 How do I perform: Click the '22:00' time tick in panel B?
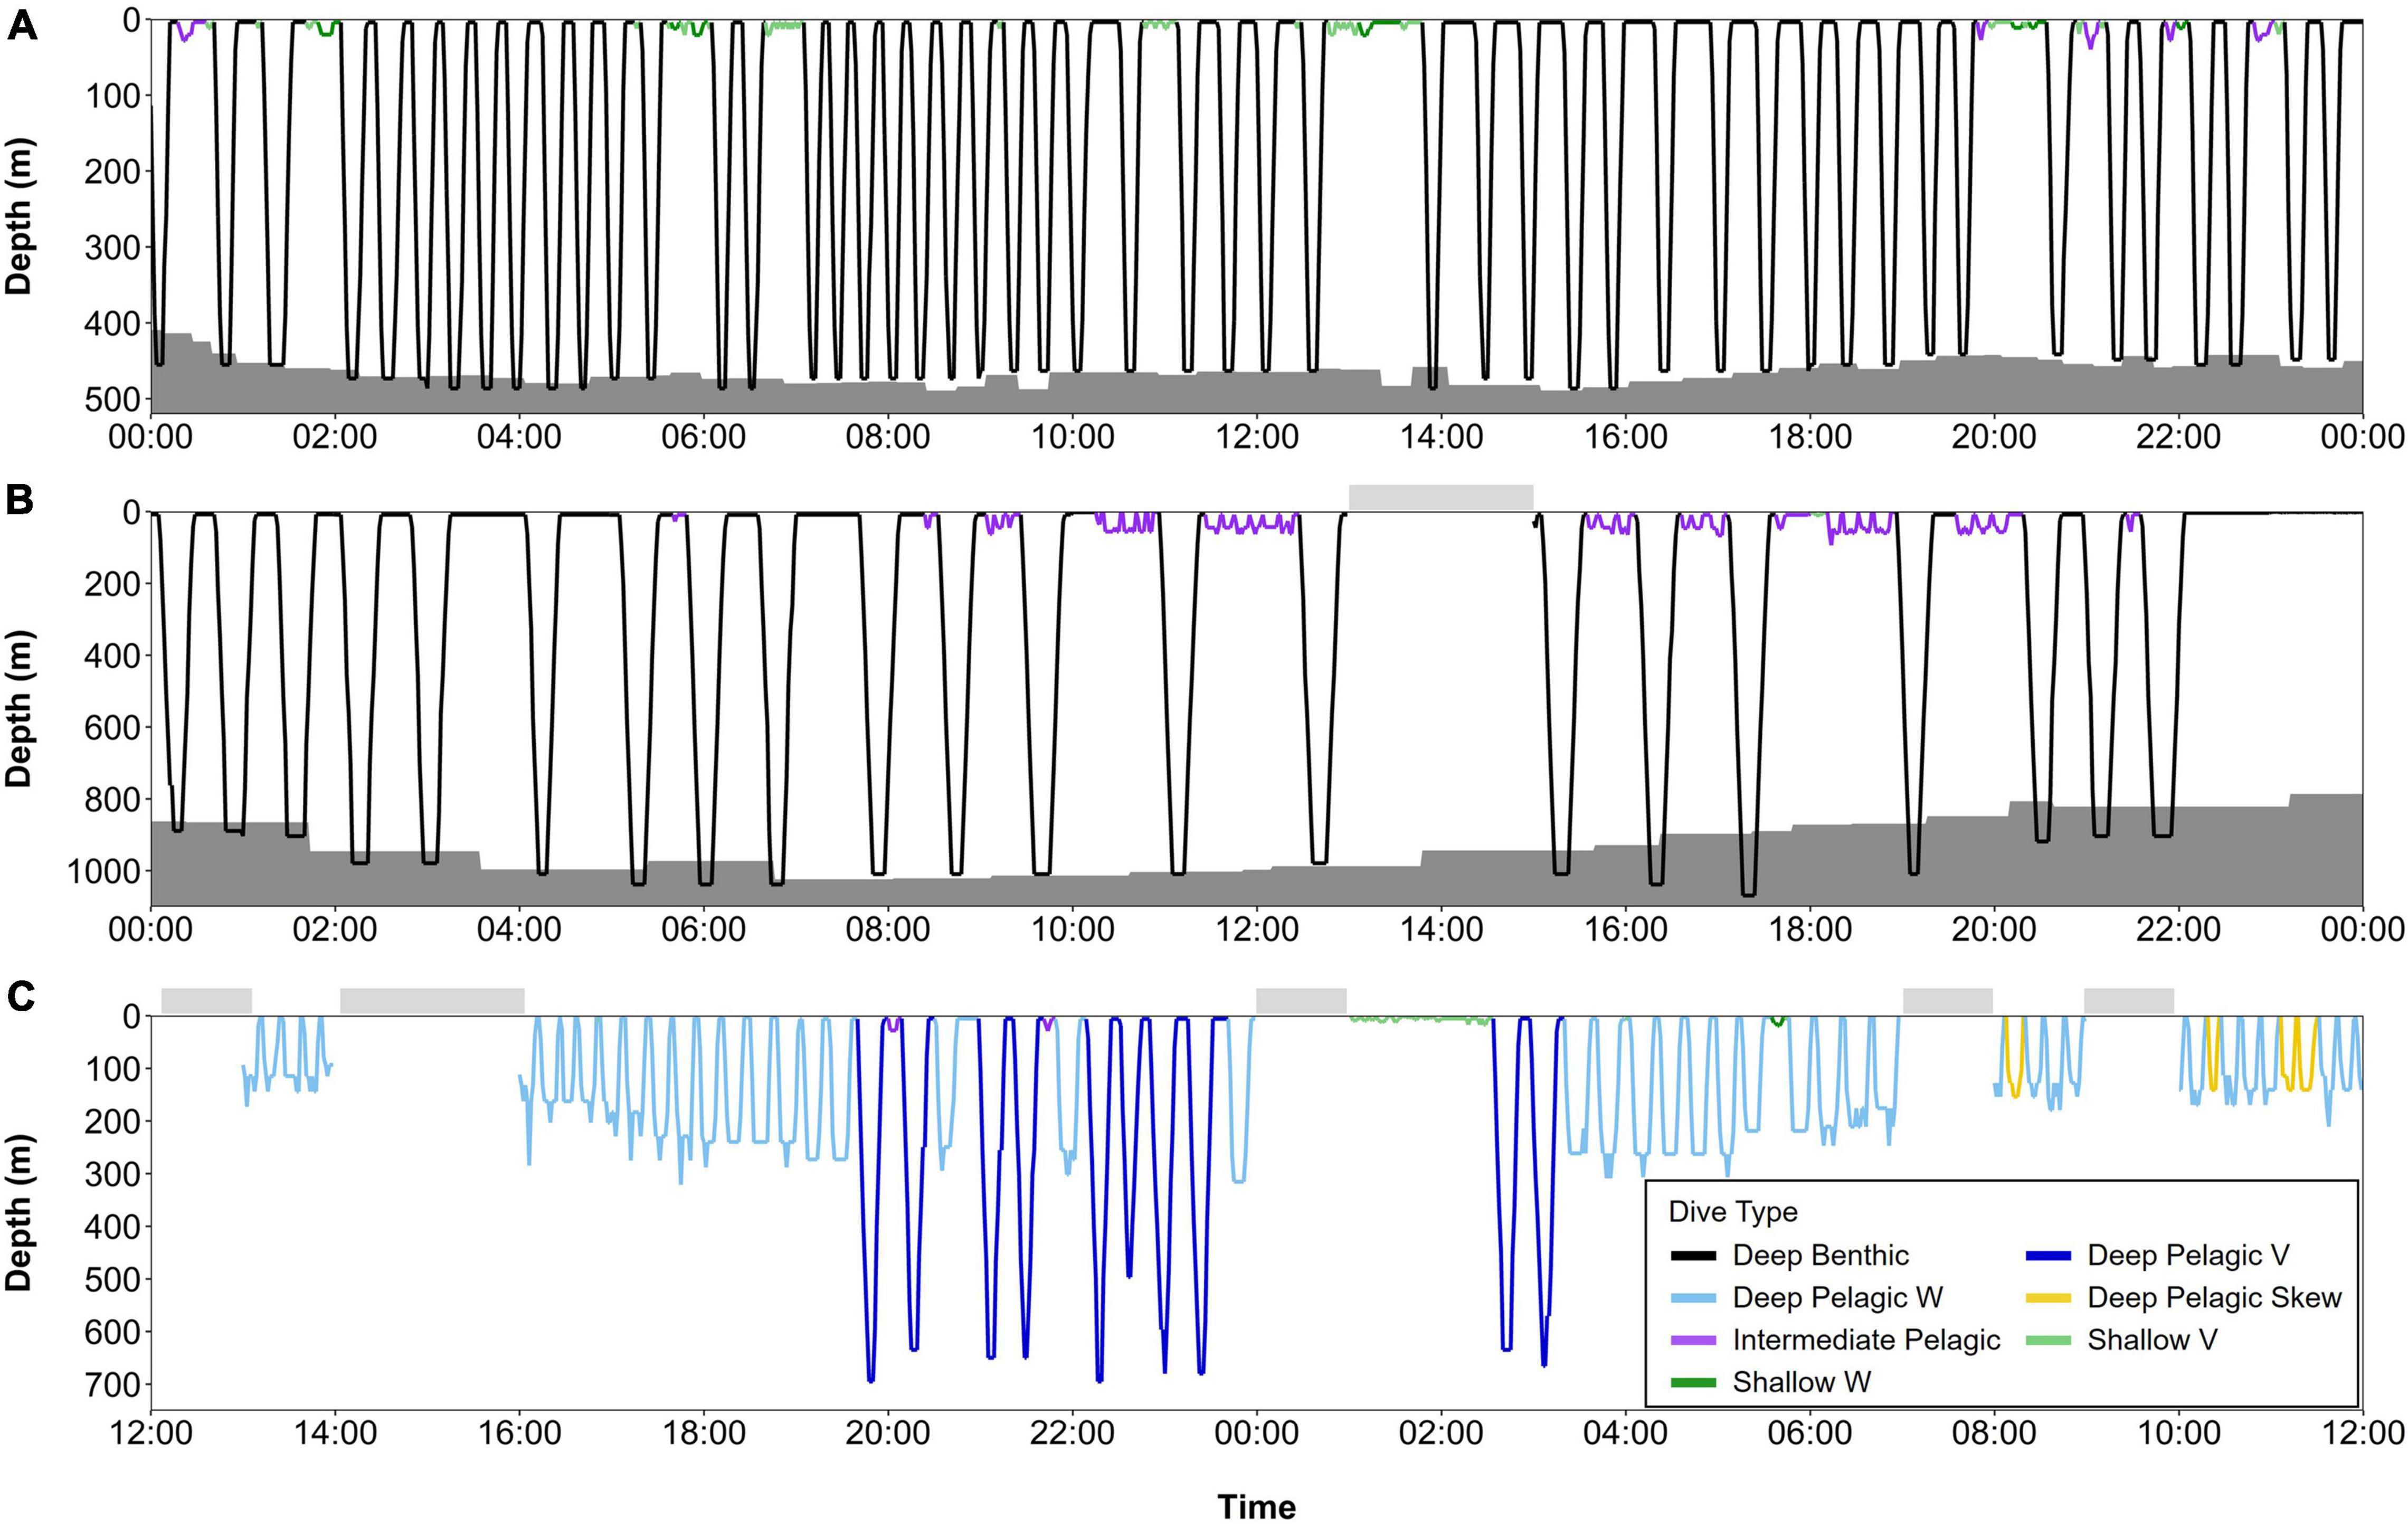click(x=2178, y=929)
